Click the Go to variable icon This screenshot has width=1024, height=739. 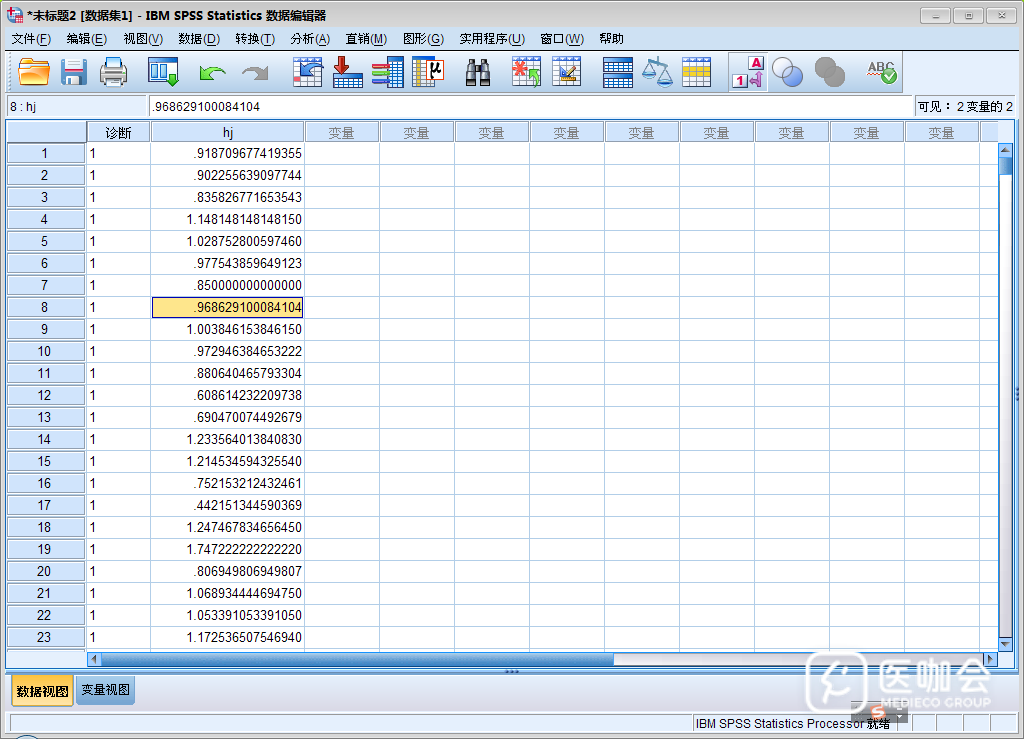[347, 72]
